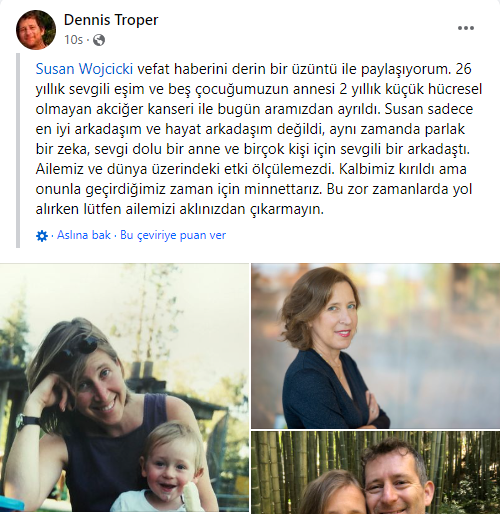This screenshot has height=514, width=500.
Task: Open the Dennis Troper name link
Action: [111, 20]
